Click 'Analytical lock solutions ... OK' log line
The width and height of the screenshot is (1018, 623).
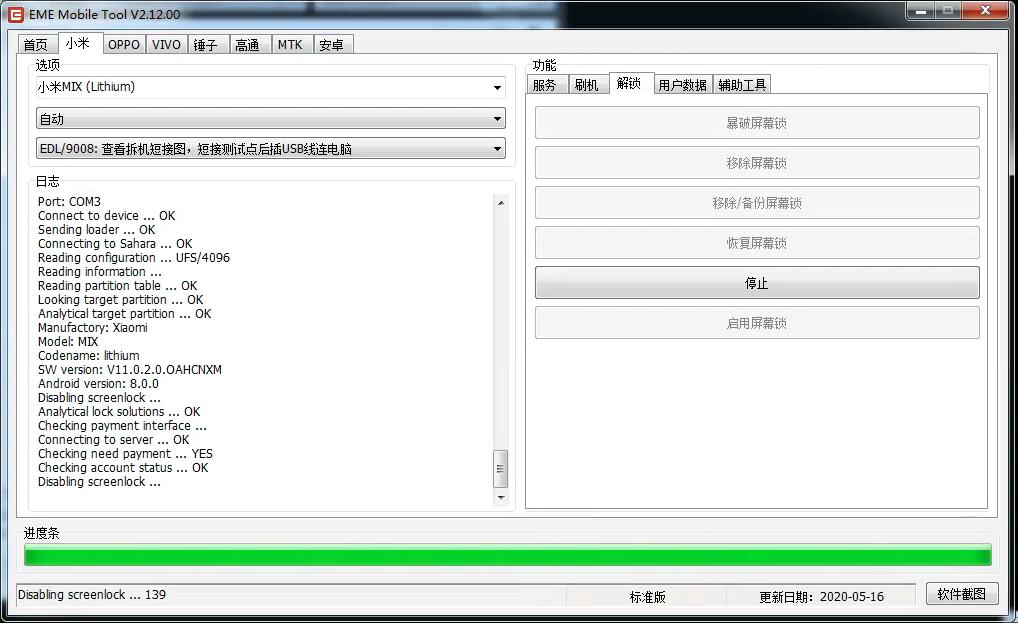coord(119,412)
